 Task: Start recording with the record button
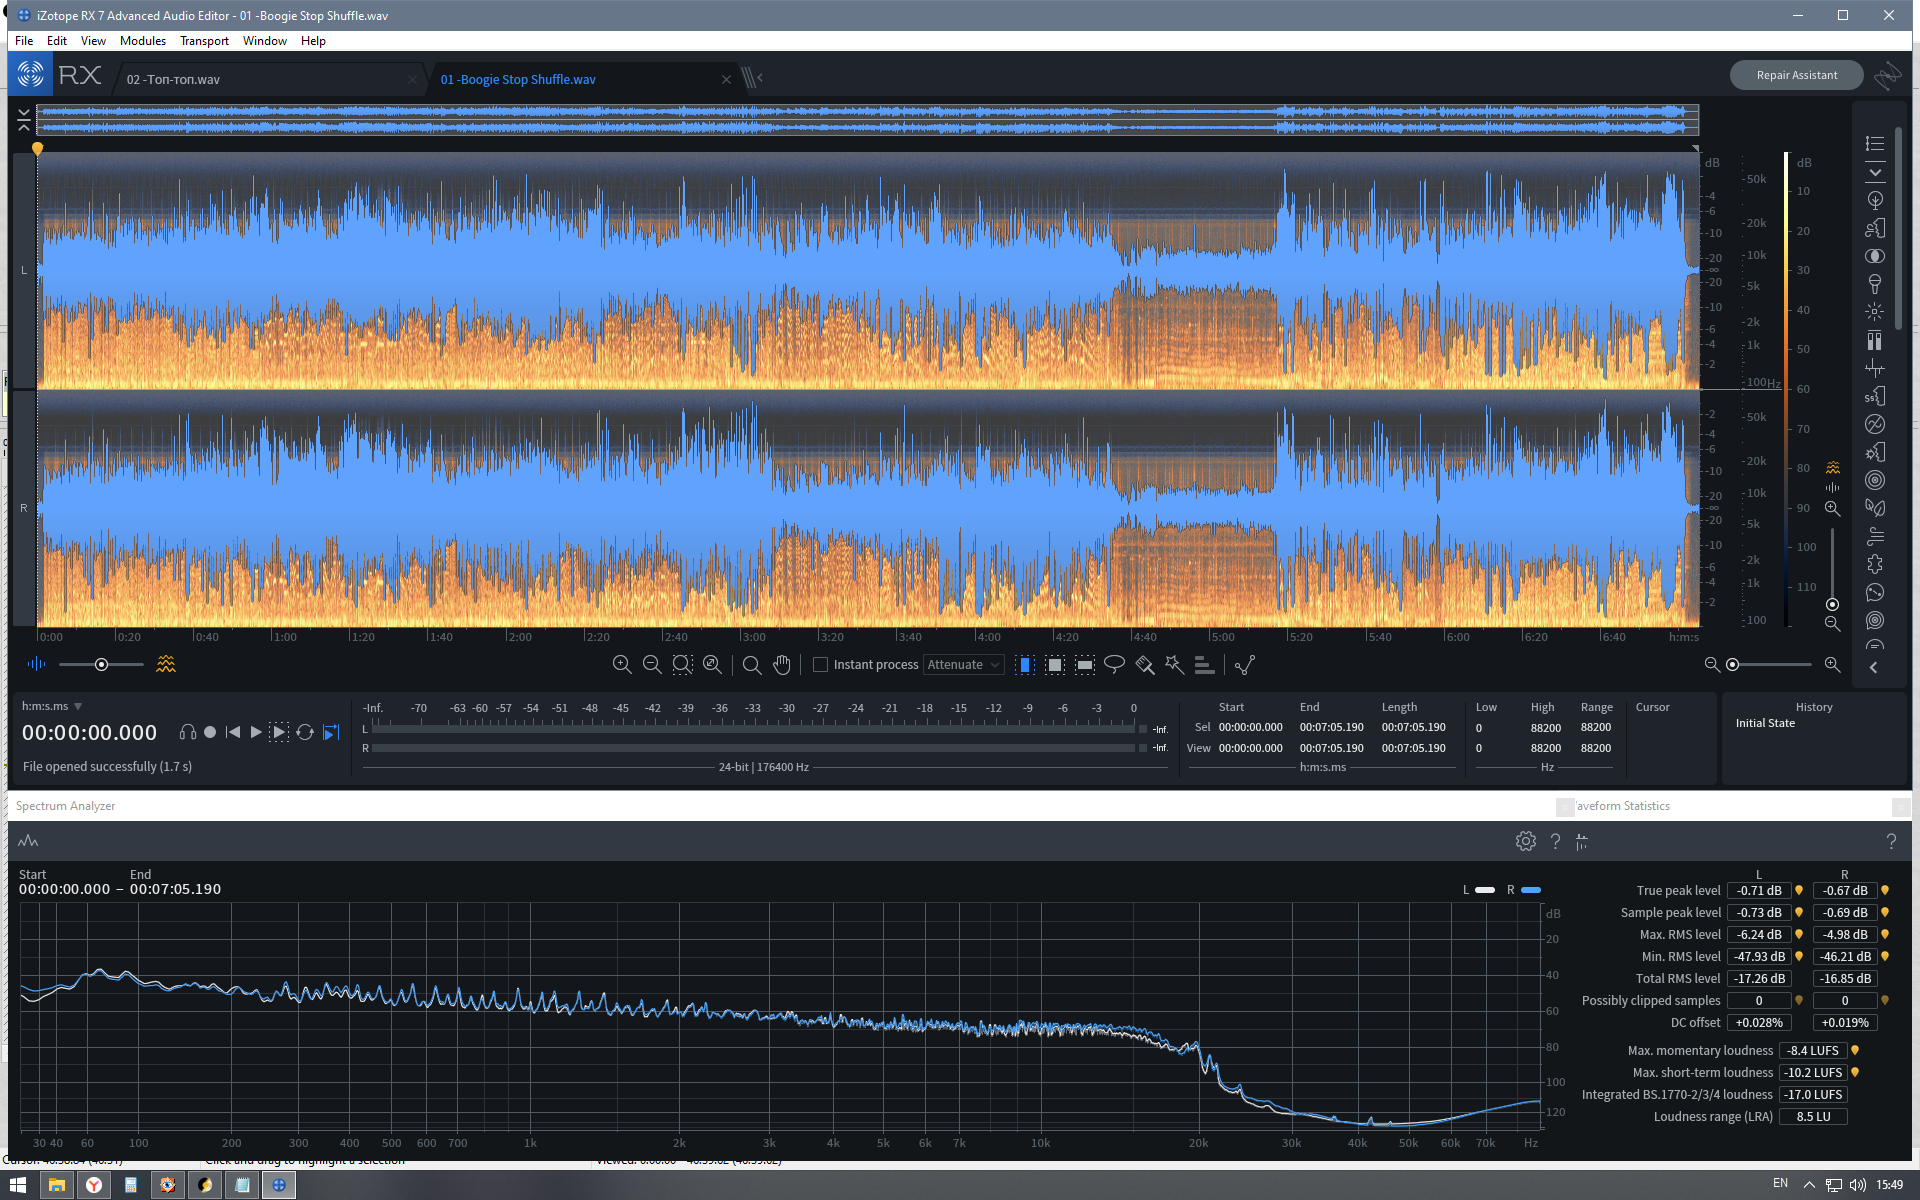point(210,732)
